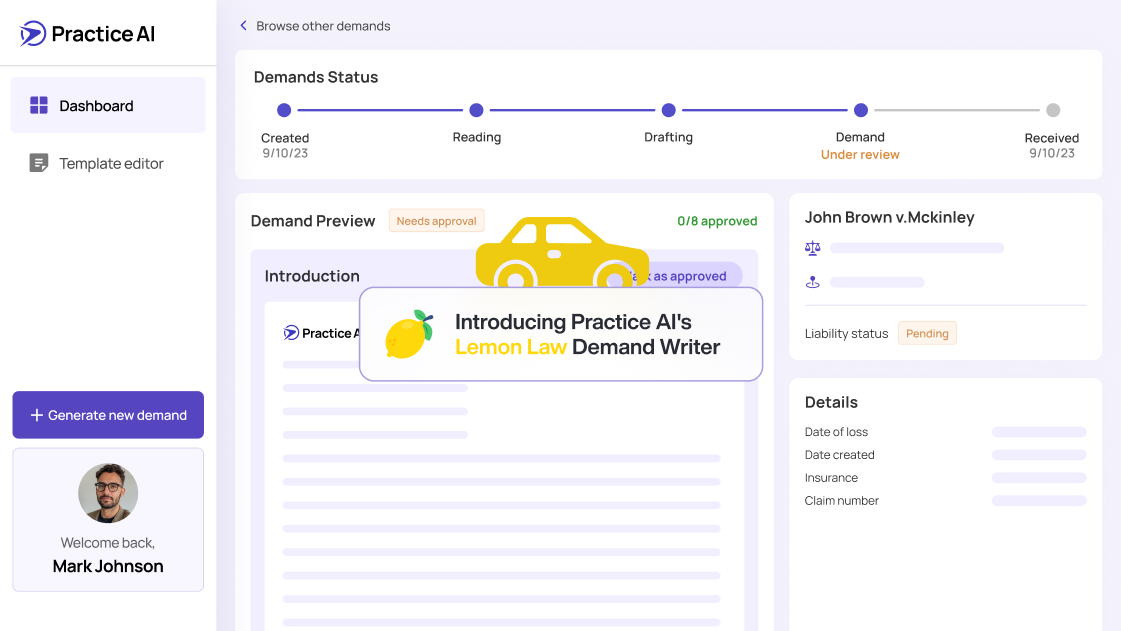Image resolution: width=1121 pixels, height=631 pixels.
Task: Open the Template editor menu item
Action: pyautogui.click(x=108, y=164)
